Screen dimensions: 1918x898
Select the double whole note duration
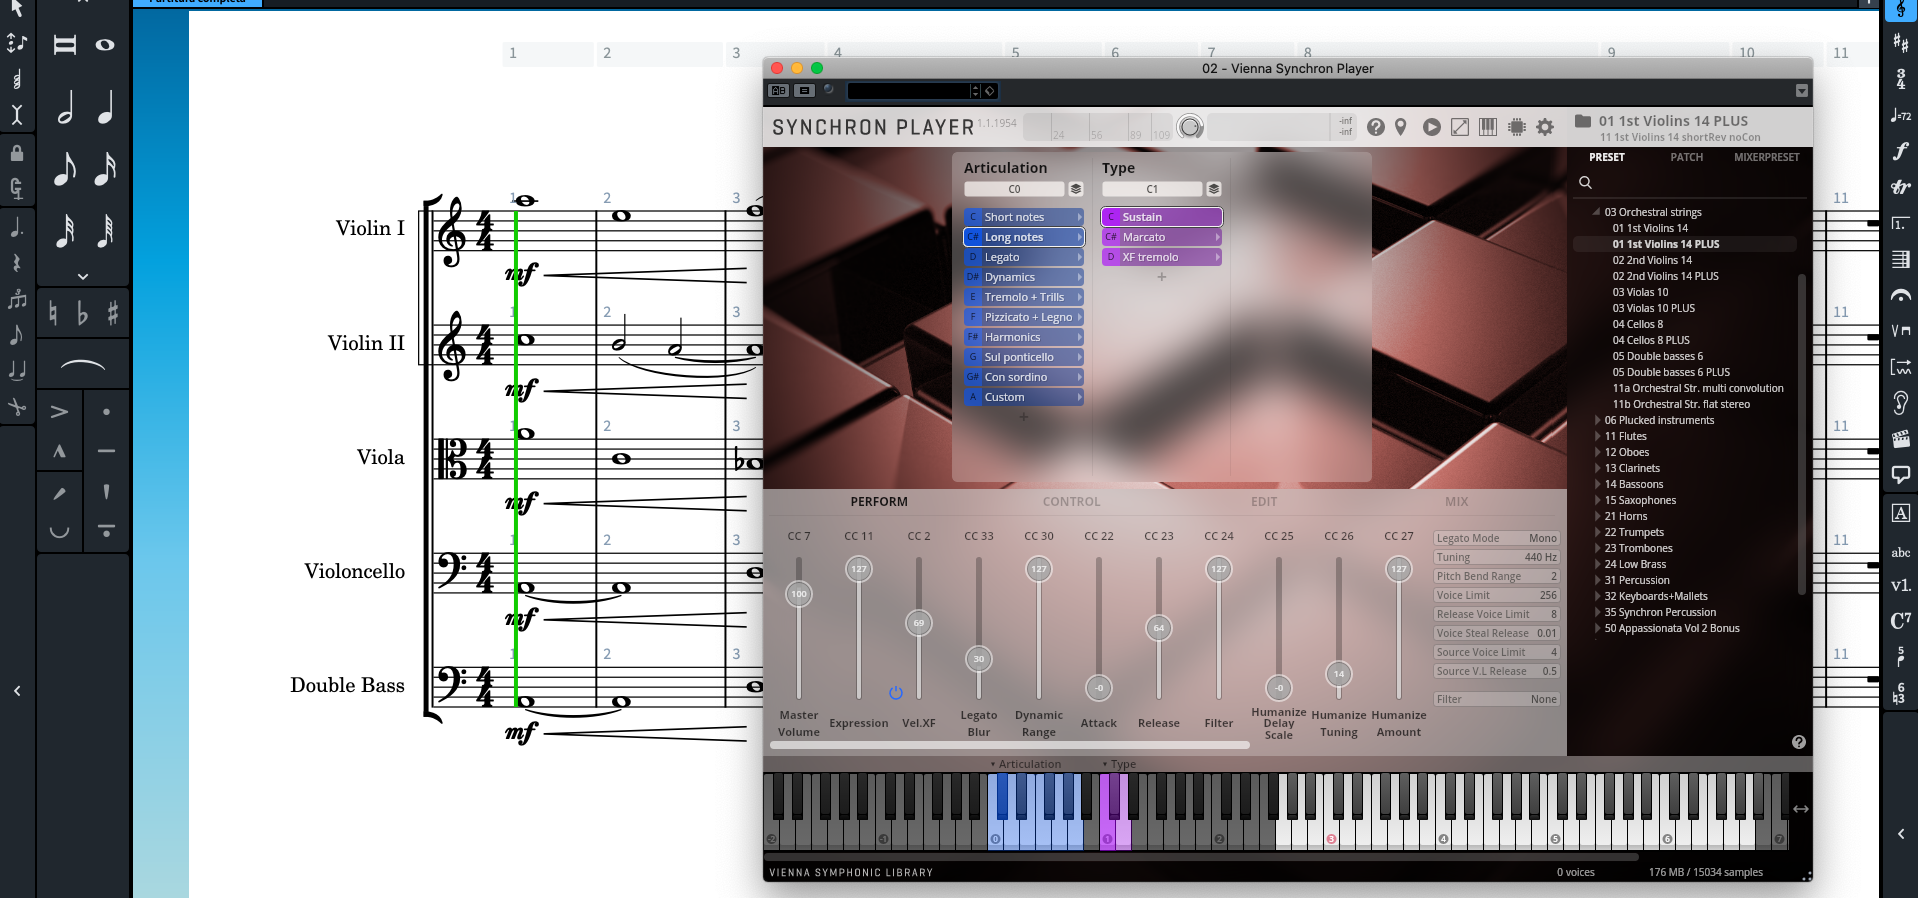pos(65,45)
